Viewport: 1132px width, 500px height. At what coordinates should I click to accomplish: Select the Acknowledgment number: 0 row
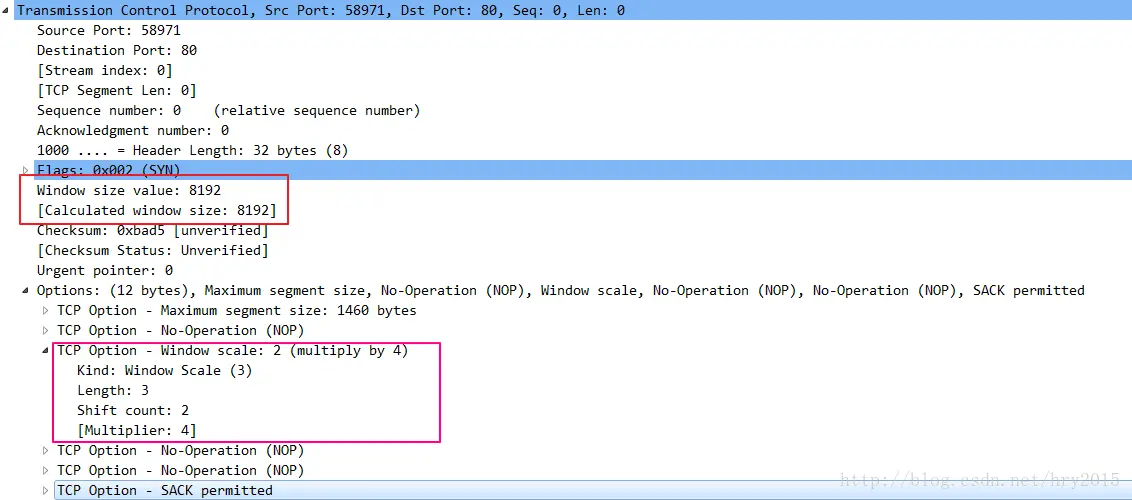(133, 131)
